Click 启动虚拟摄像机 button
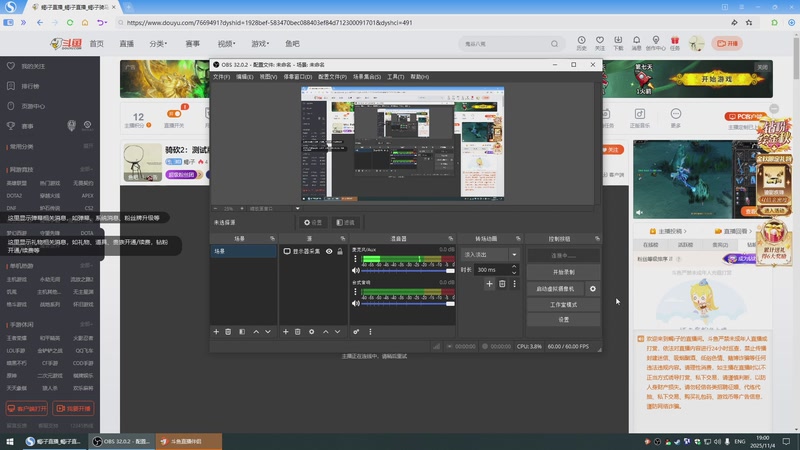Screen dimensions: 800x450 556,289
